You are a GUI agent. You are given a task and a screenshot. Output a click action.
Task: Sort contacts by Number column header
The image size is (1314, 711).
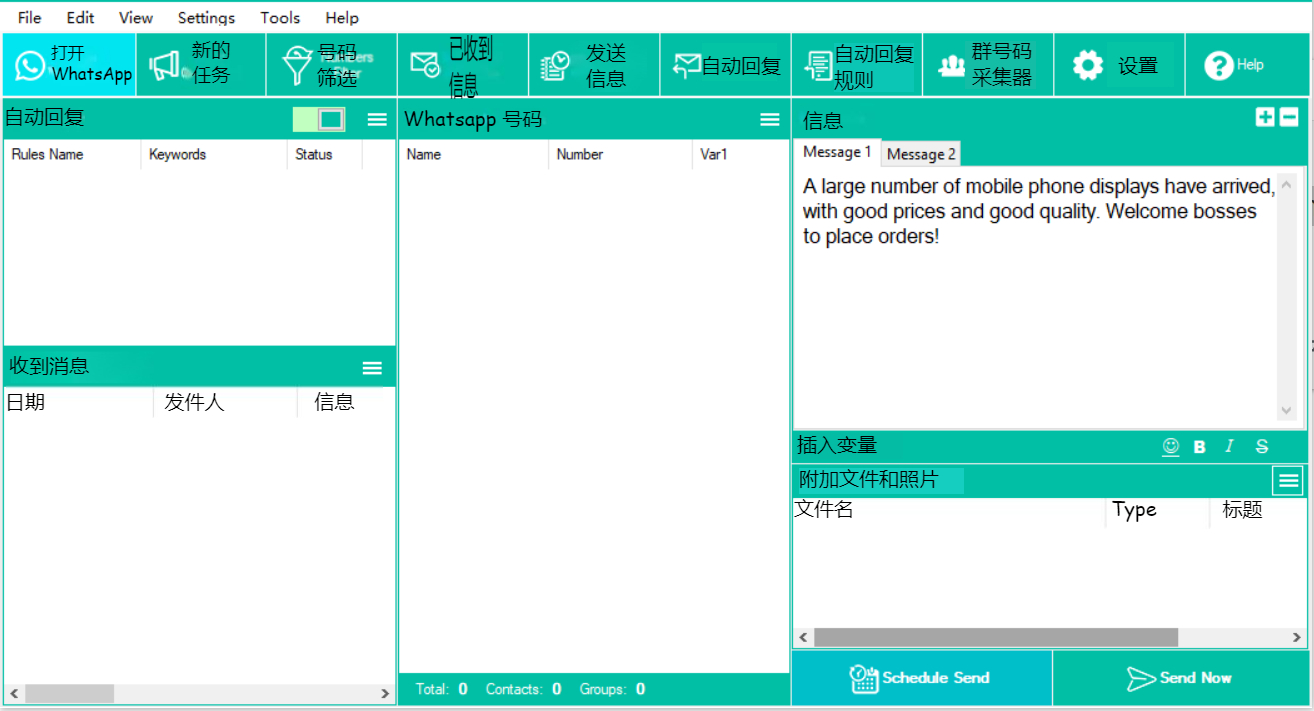(x=620, y=154)
